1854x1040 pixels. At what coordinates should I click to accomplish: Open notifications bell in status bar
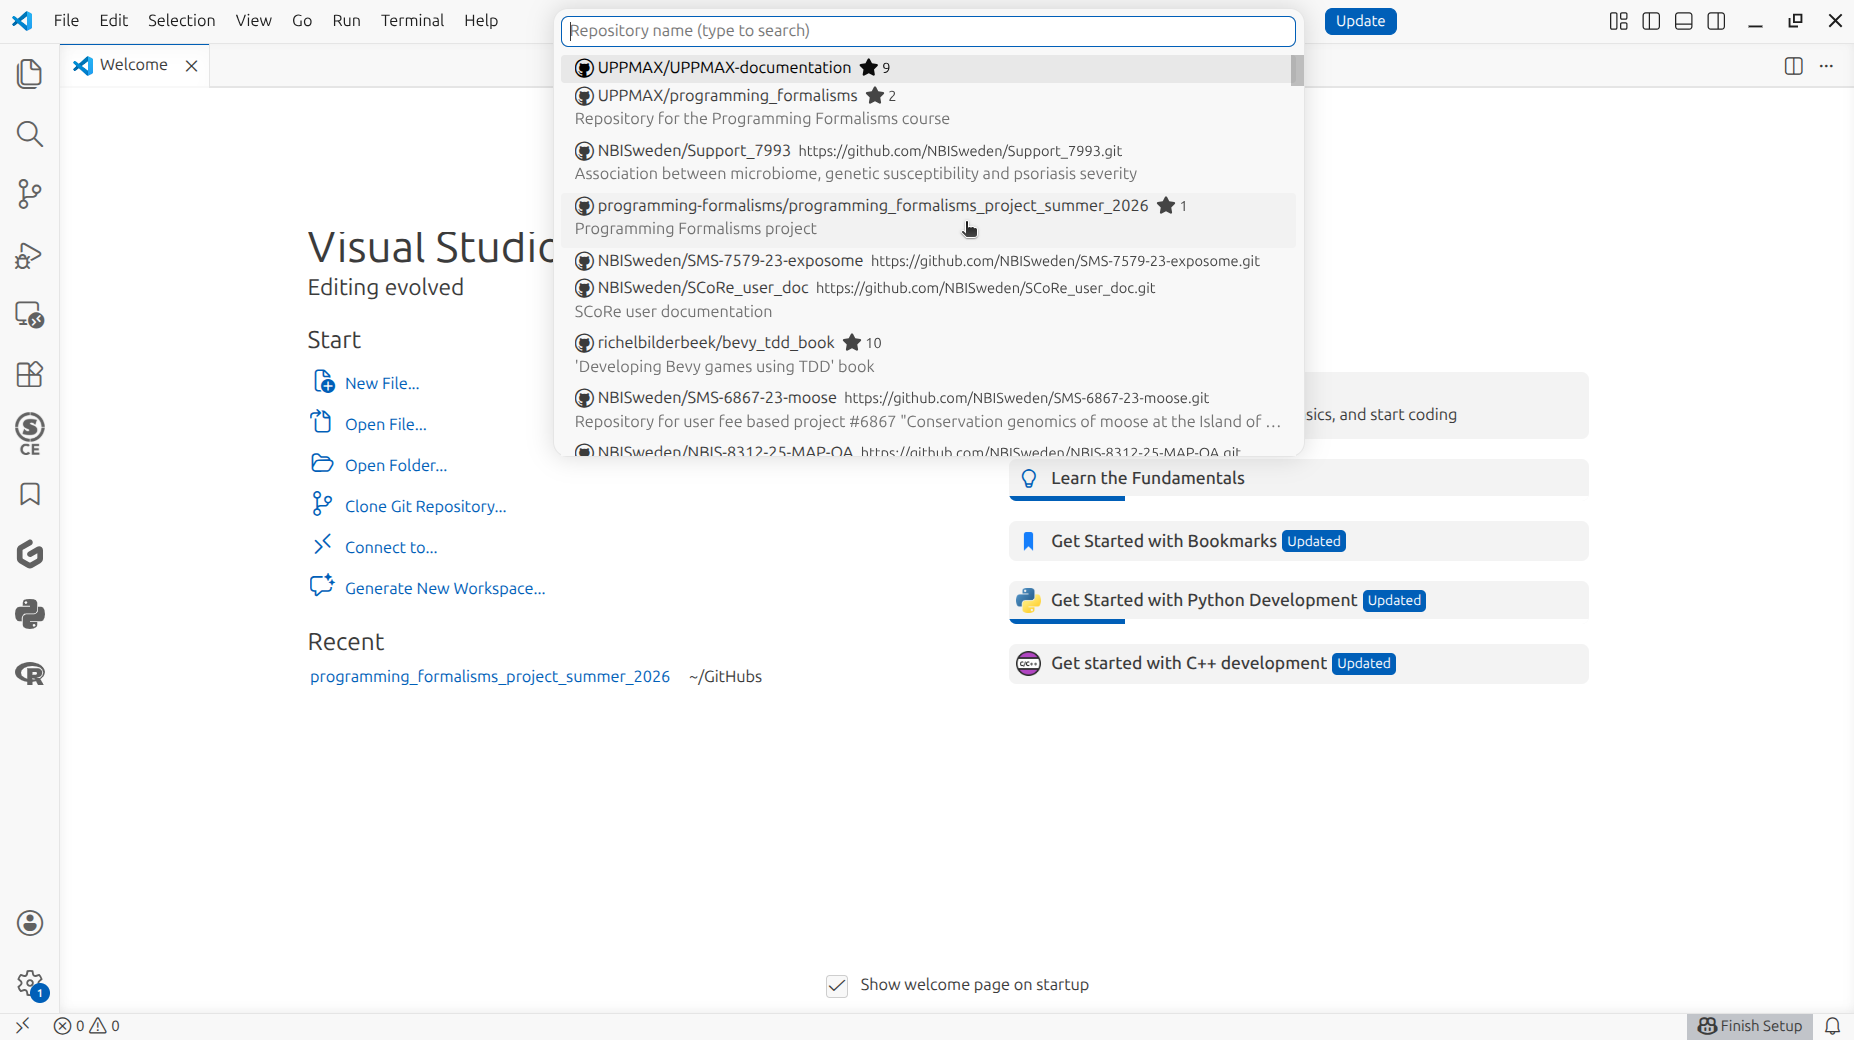(1832, 1025)
